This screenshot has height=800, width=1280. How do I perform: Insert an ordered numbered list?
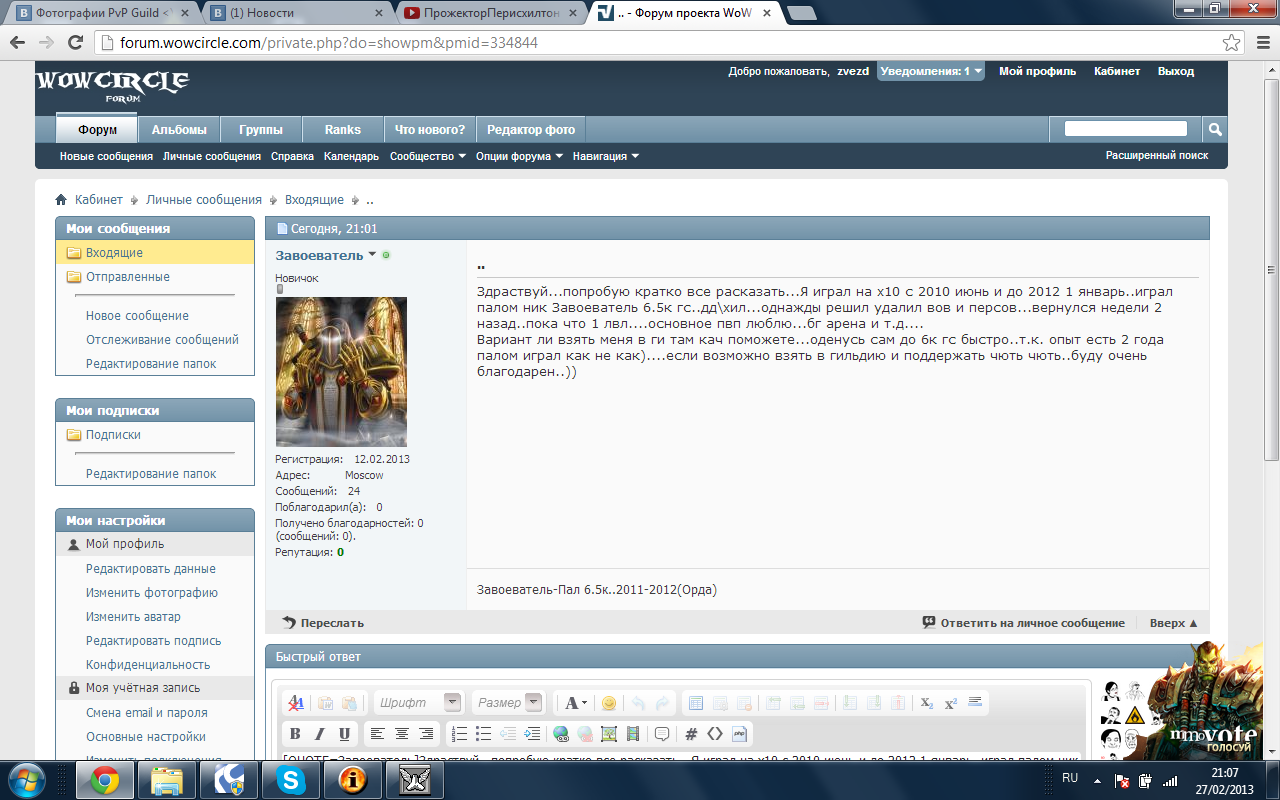click(459, 734)
